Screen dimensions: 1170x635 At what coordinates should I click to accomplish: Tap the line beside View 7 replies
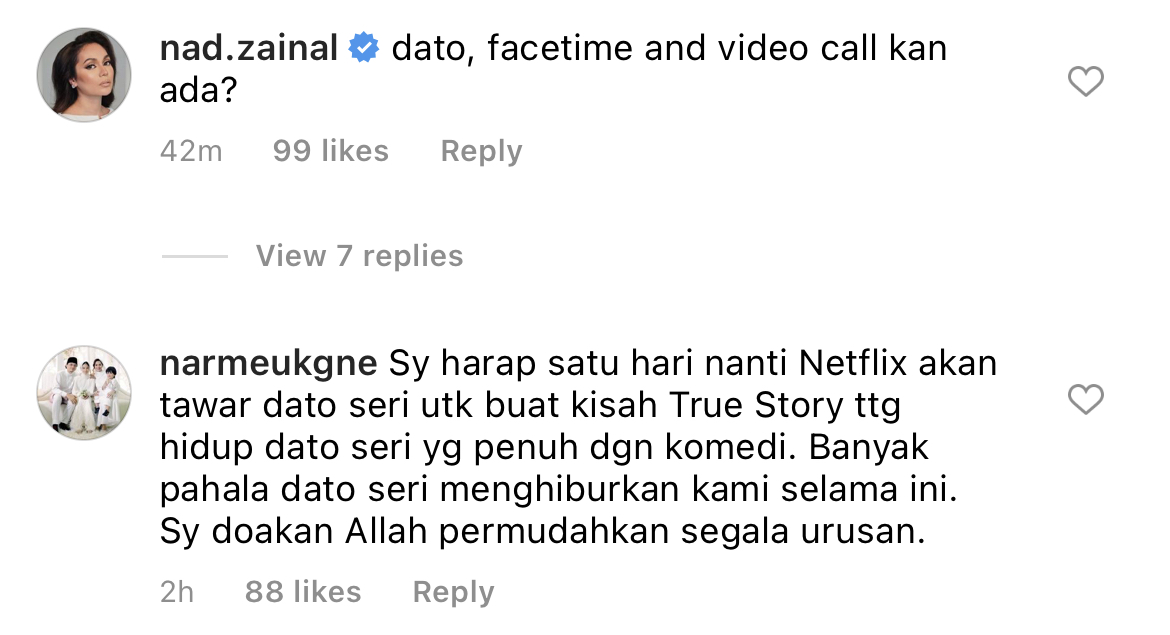195,256
